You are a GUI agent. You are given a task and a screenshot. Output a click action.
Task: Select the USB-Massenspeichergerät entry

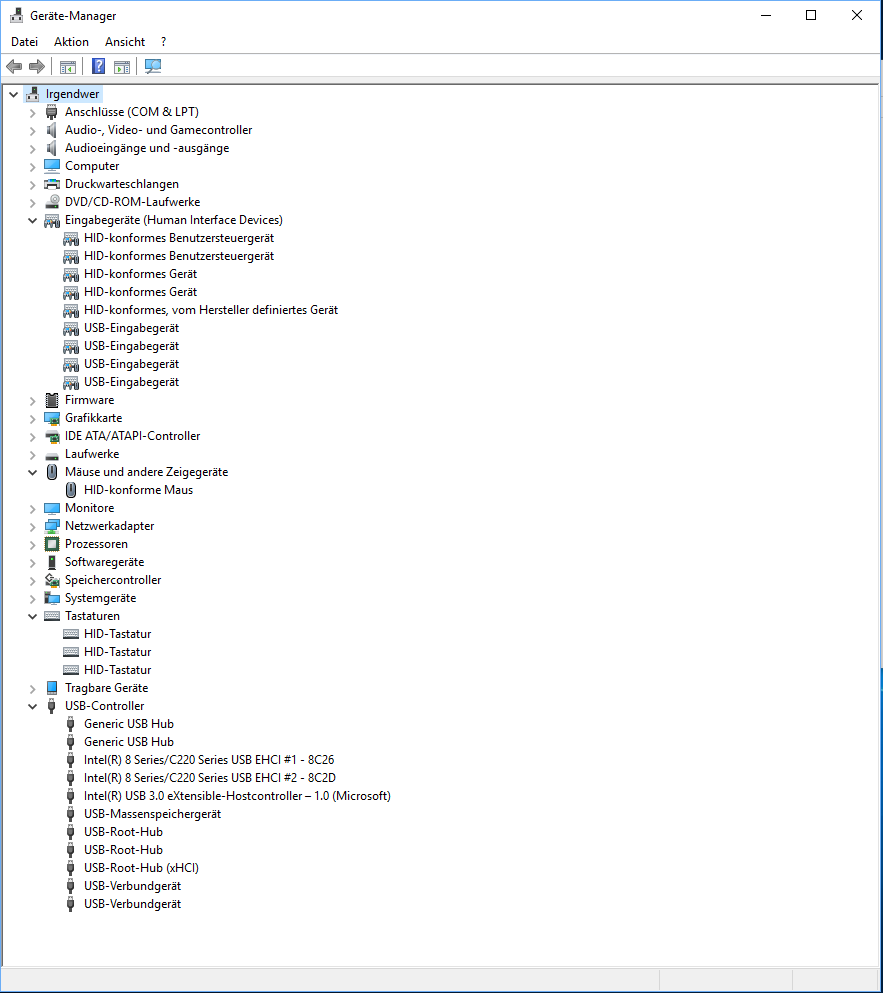(x=152, y=814)
